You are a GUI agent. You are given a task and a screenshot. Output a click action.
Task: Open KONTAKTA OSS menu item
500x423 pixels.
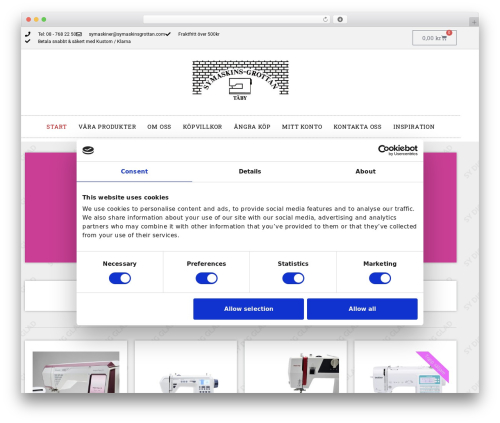(x=357, y=127)
